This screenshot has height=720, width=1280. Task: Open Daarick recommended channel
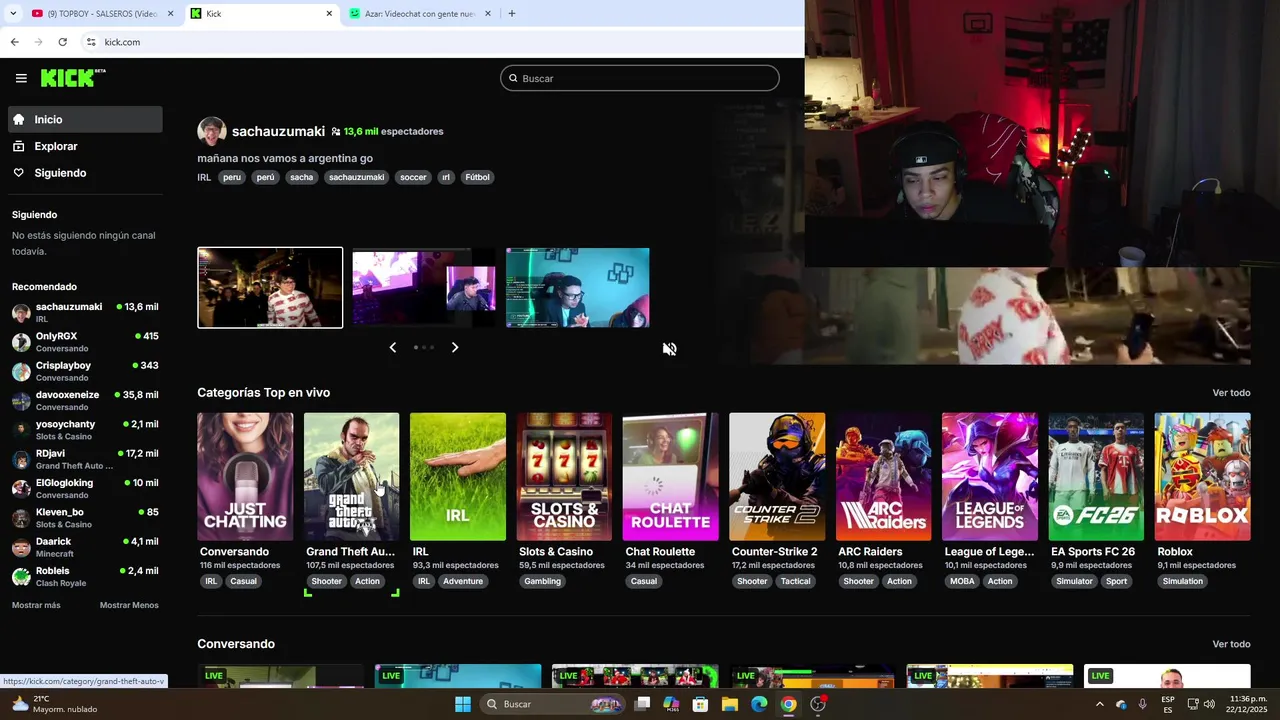(x=85, y=547)
